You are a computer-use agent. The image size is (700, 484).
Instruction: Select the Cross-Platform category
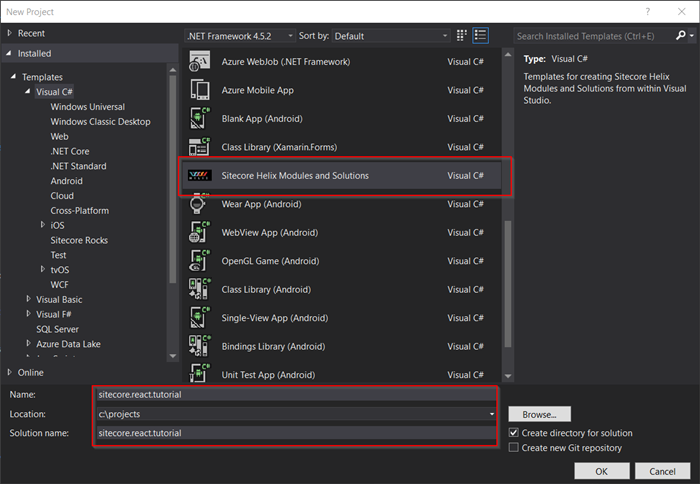[79, 210]
